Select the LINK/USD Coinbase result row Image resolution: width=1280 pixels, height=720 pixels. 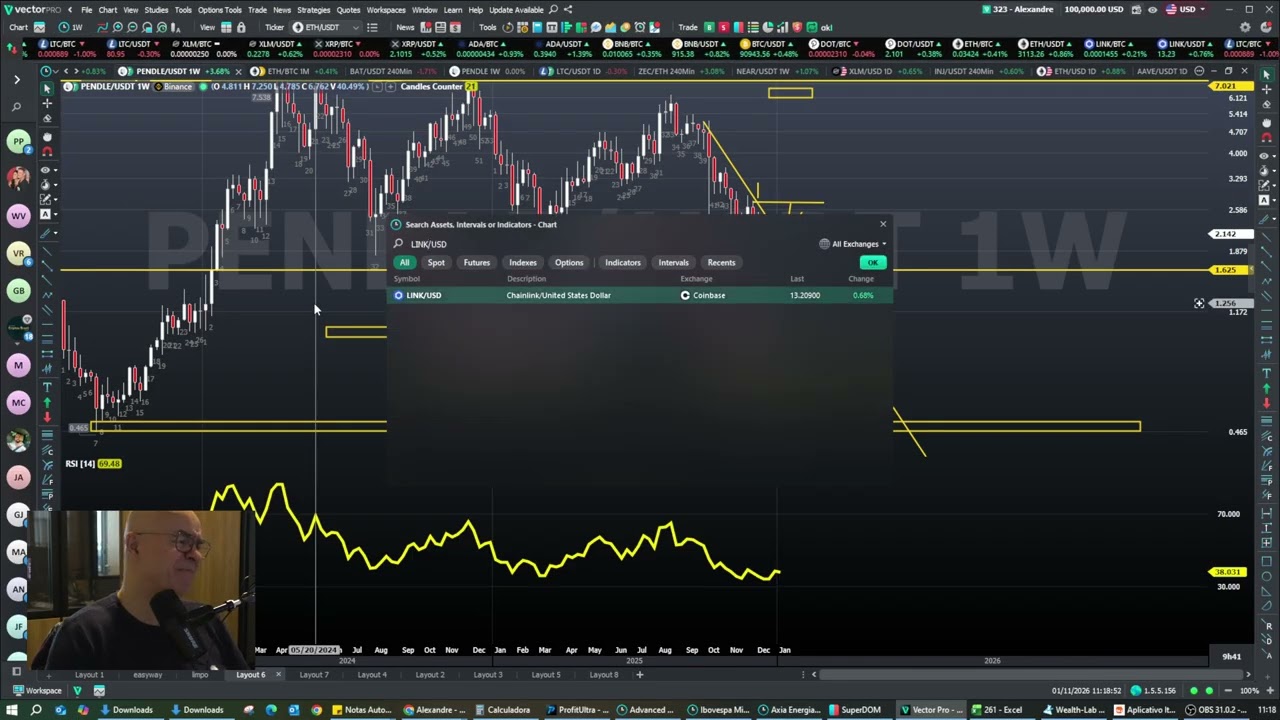(638, 295)
